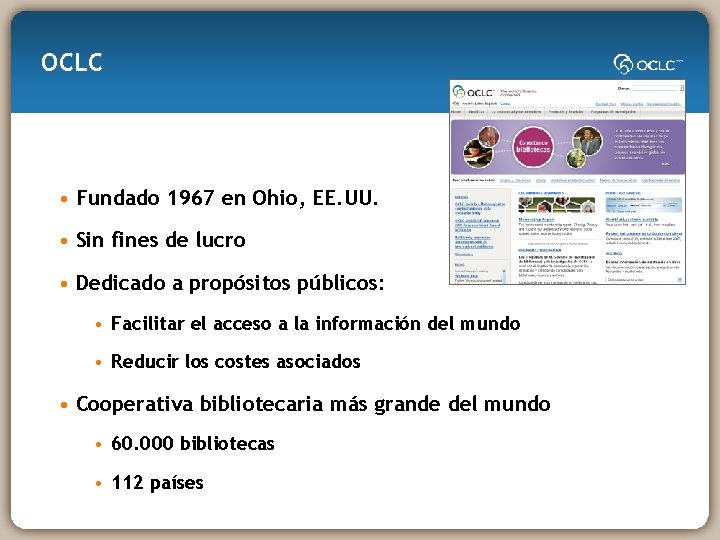The height and width of the screenshot is (540, 720).
Task: Click the Home tab in website screenshot
Action: pos(456,112)
